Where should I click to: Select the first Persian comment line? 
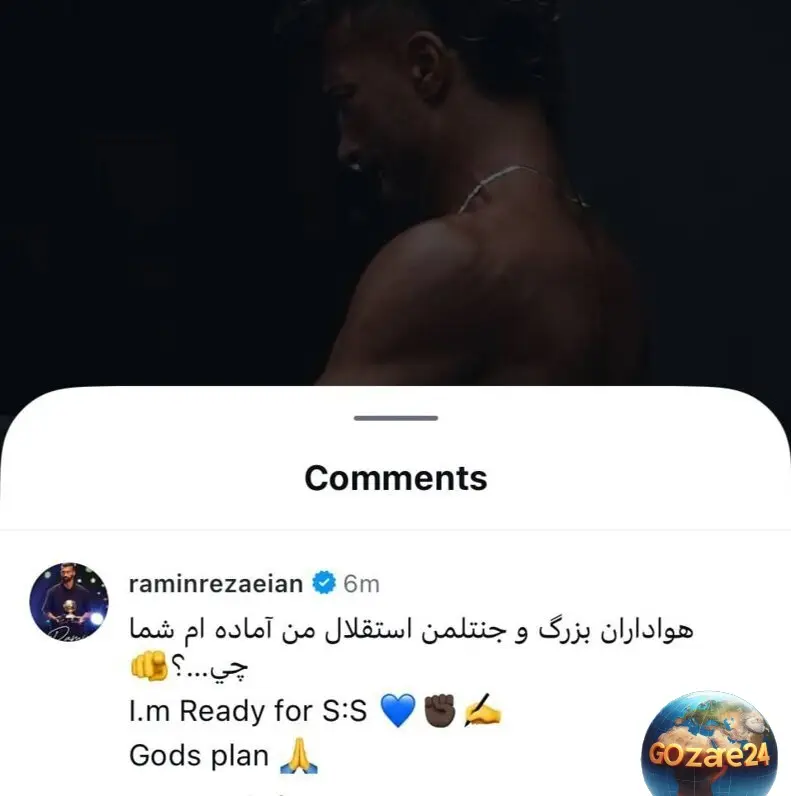pos(411,629)
